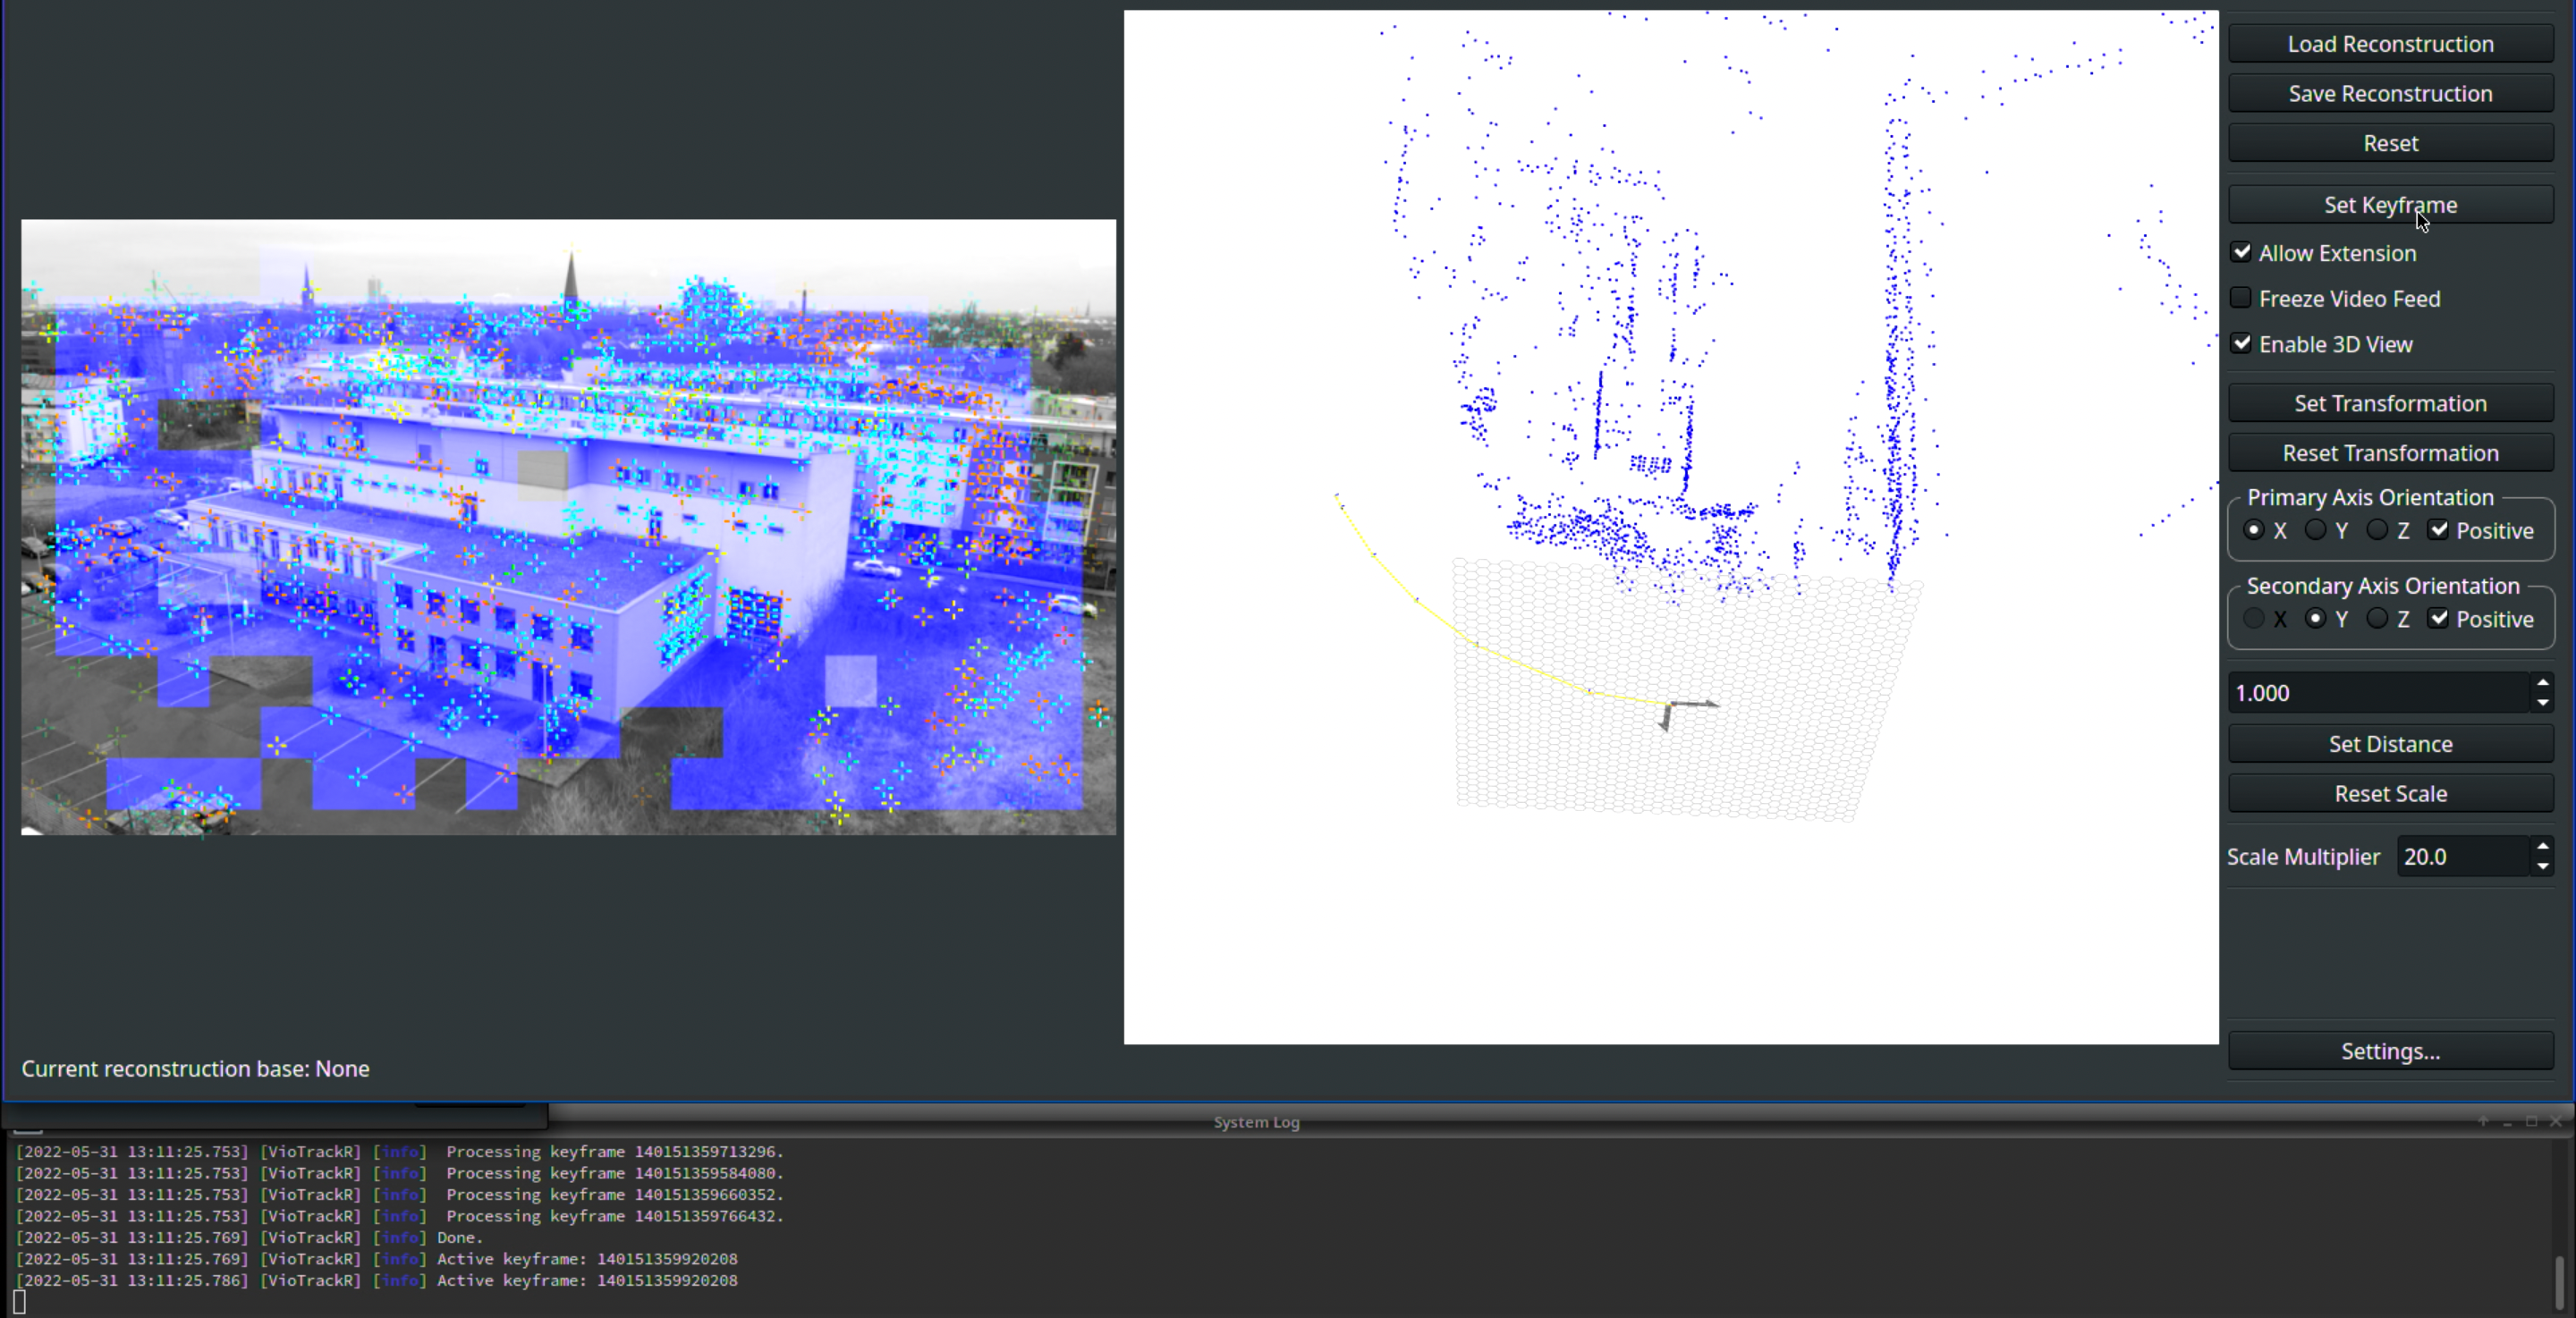This screenshot has height=1318, width=2576.
Task: Select Z for Secondary Axis Orientation
Action: [x=2377, y=619]
